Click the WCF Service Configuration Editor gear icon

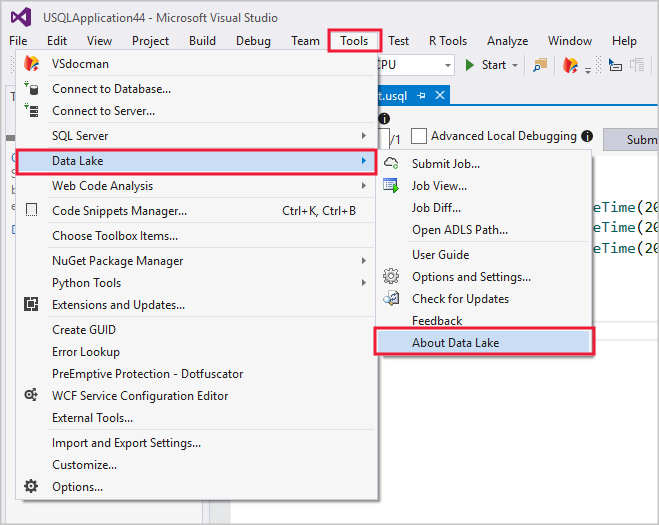click(31, 396)
